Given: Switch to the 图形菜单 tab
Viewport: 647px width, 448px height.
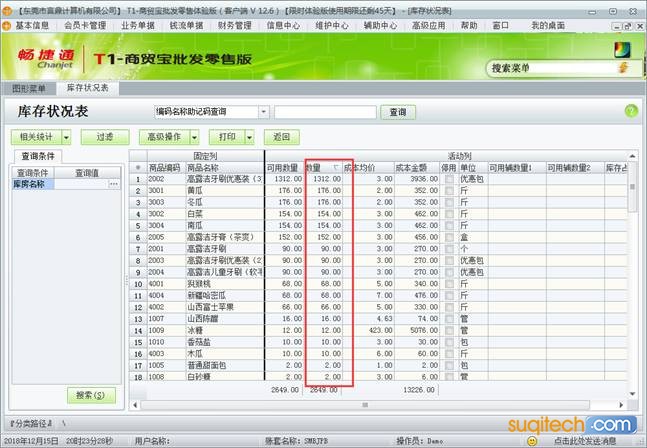Looking at the screenshot, I should (28, 88).
